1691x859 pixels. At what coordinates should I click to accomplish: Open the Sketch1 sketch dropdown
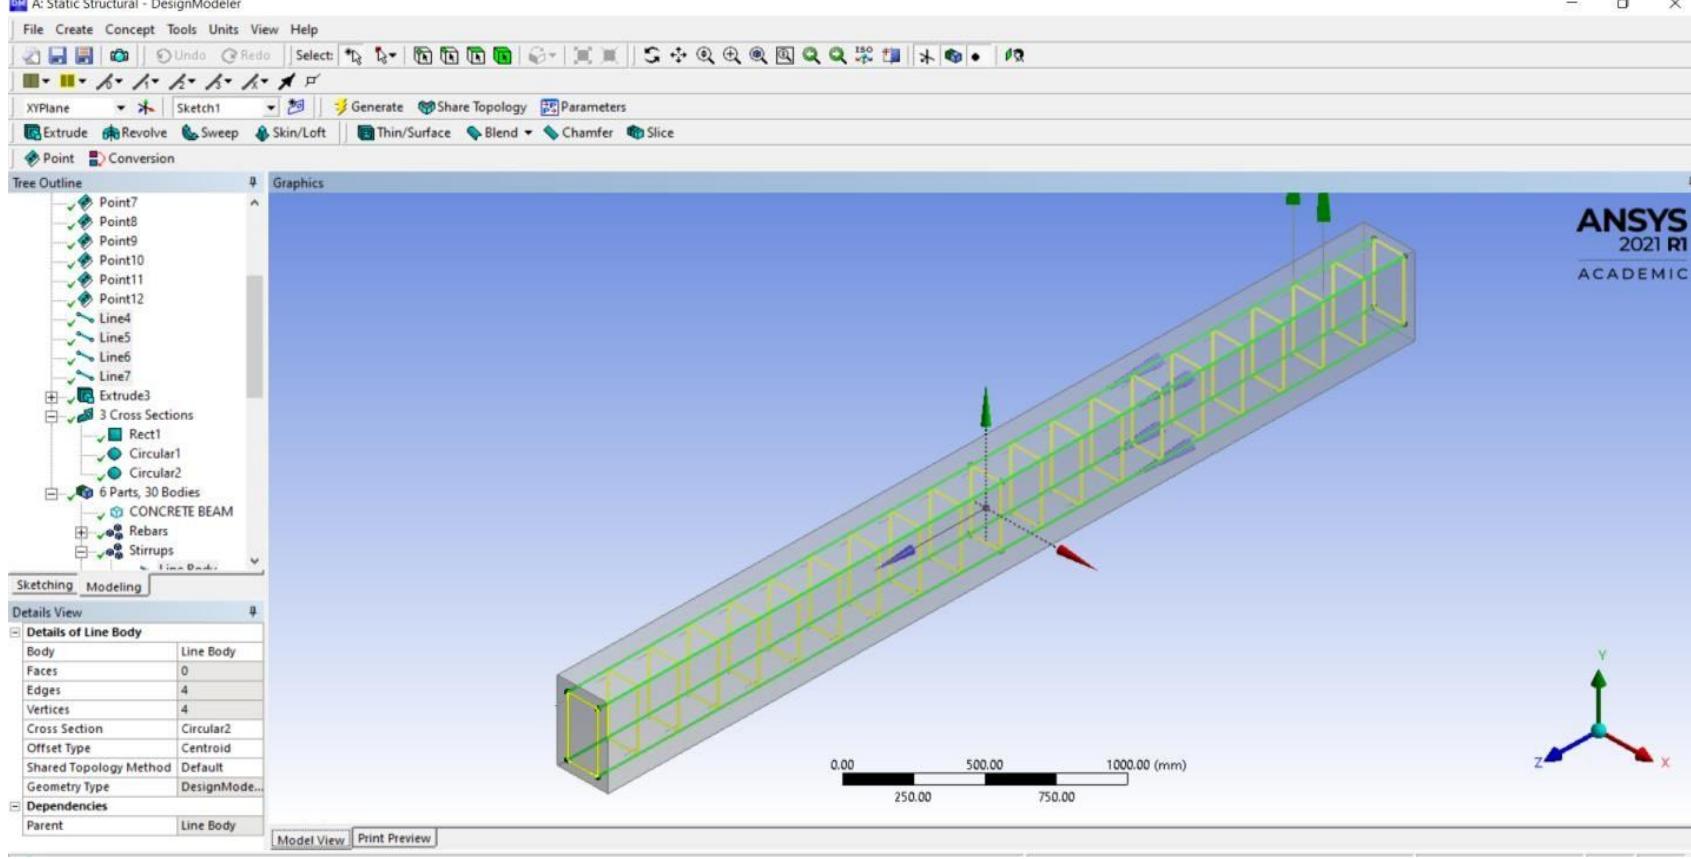click(270, 108)
